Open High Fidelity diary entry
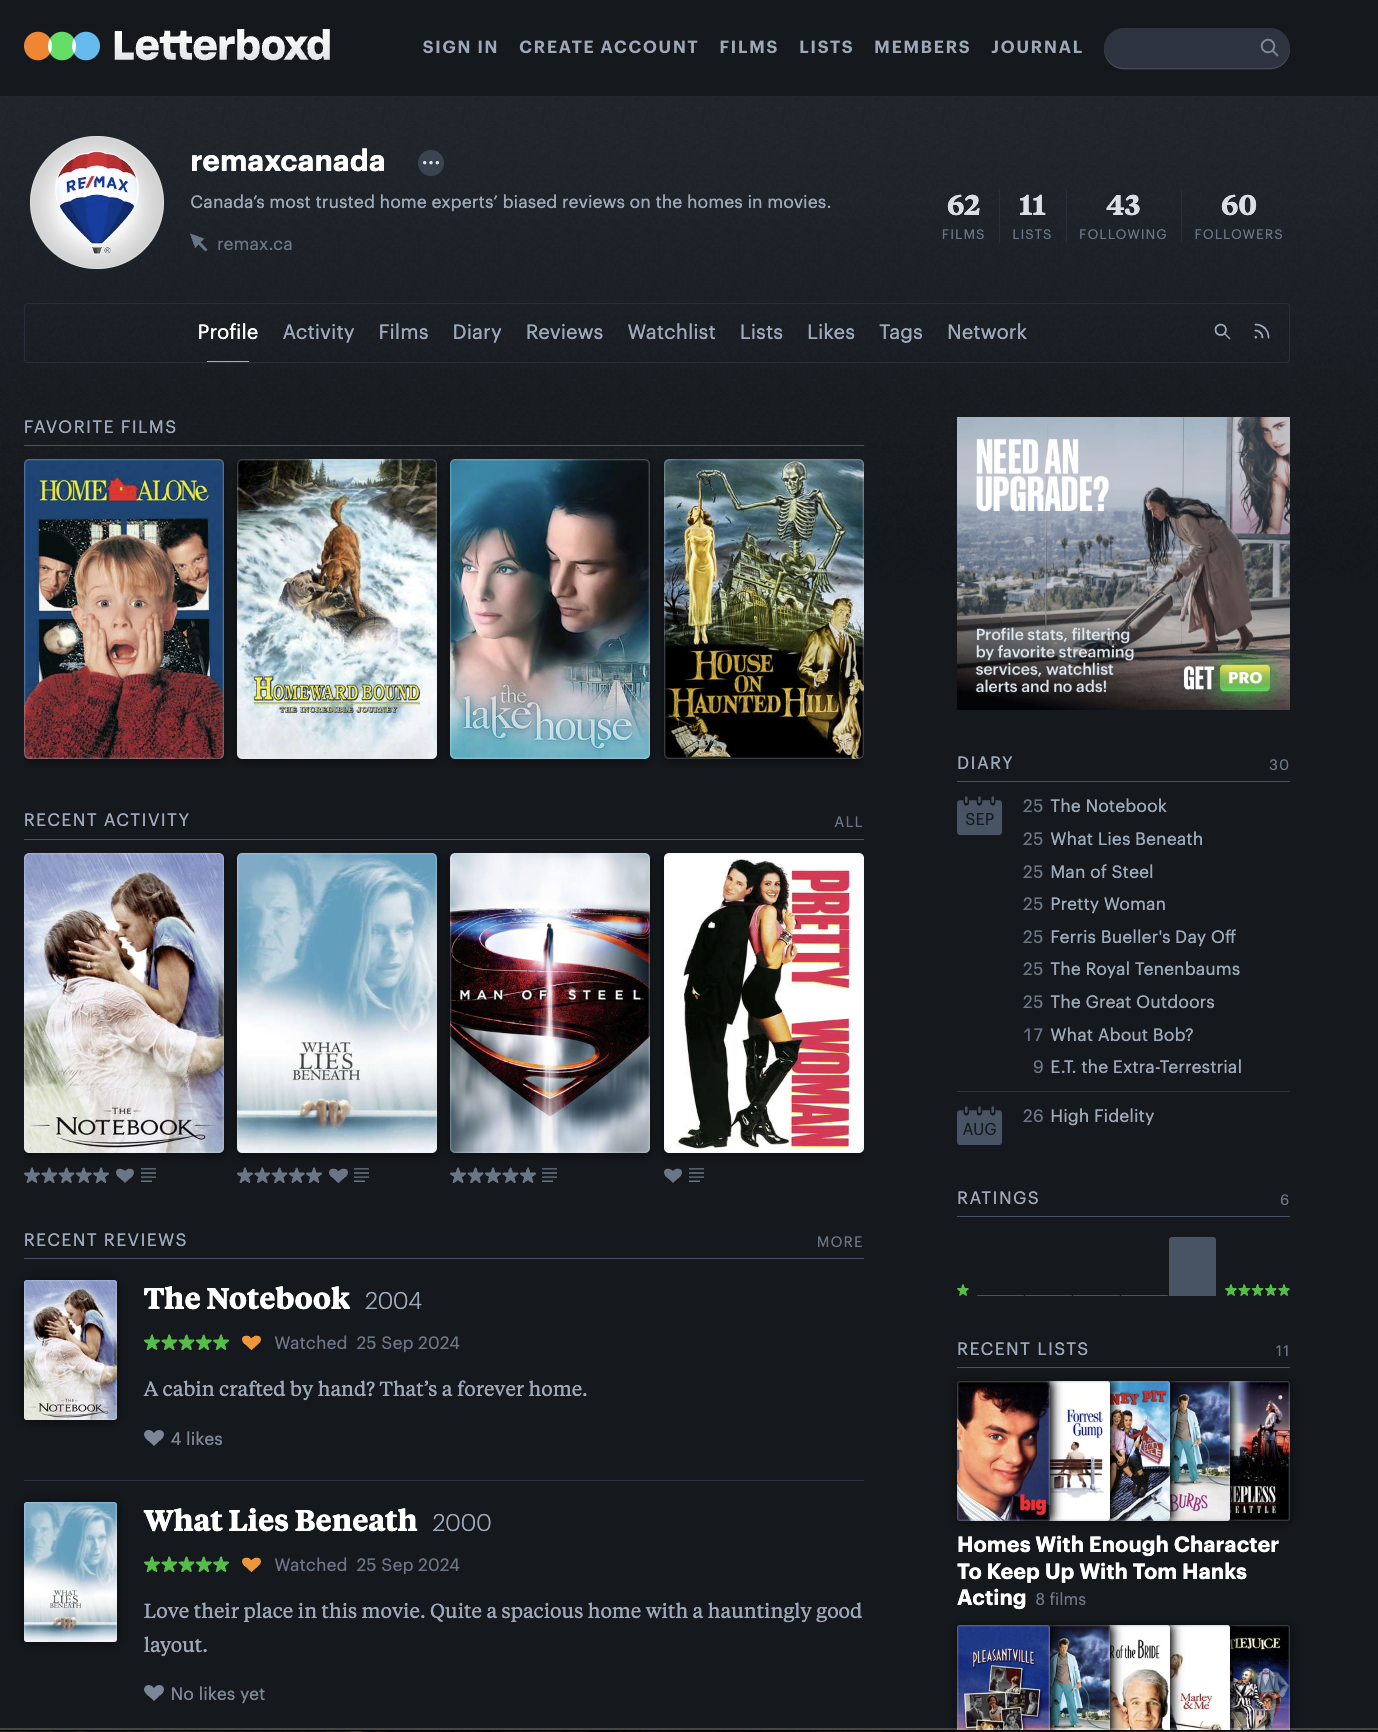This screenshot has width=1378, height=1732. 1102,1116
